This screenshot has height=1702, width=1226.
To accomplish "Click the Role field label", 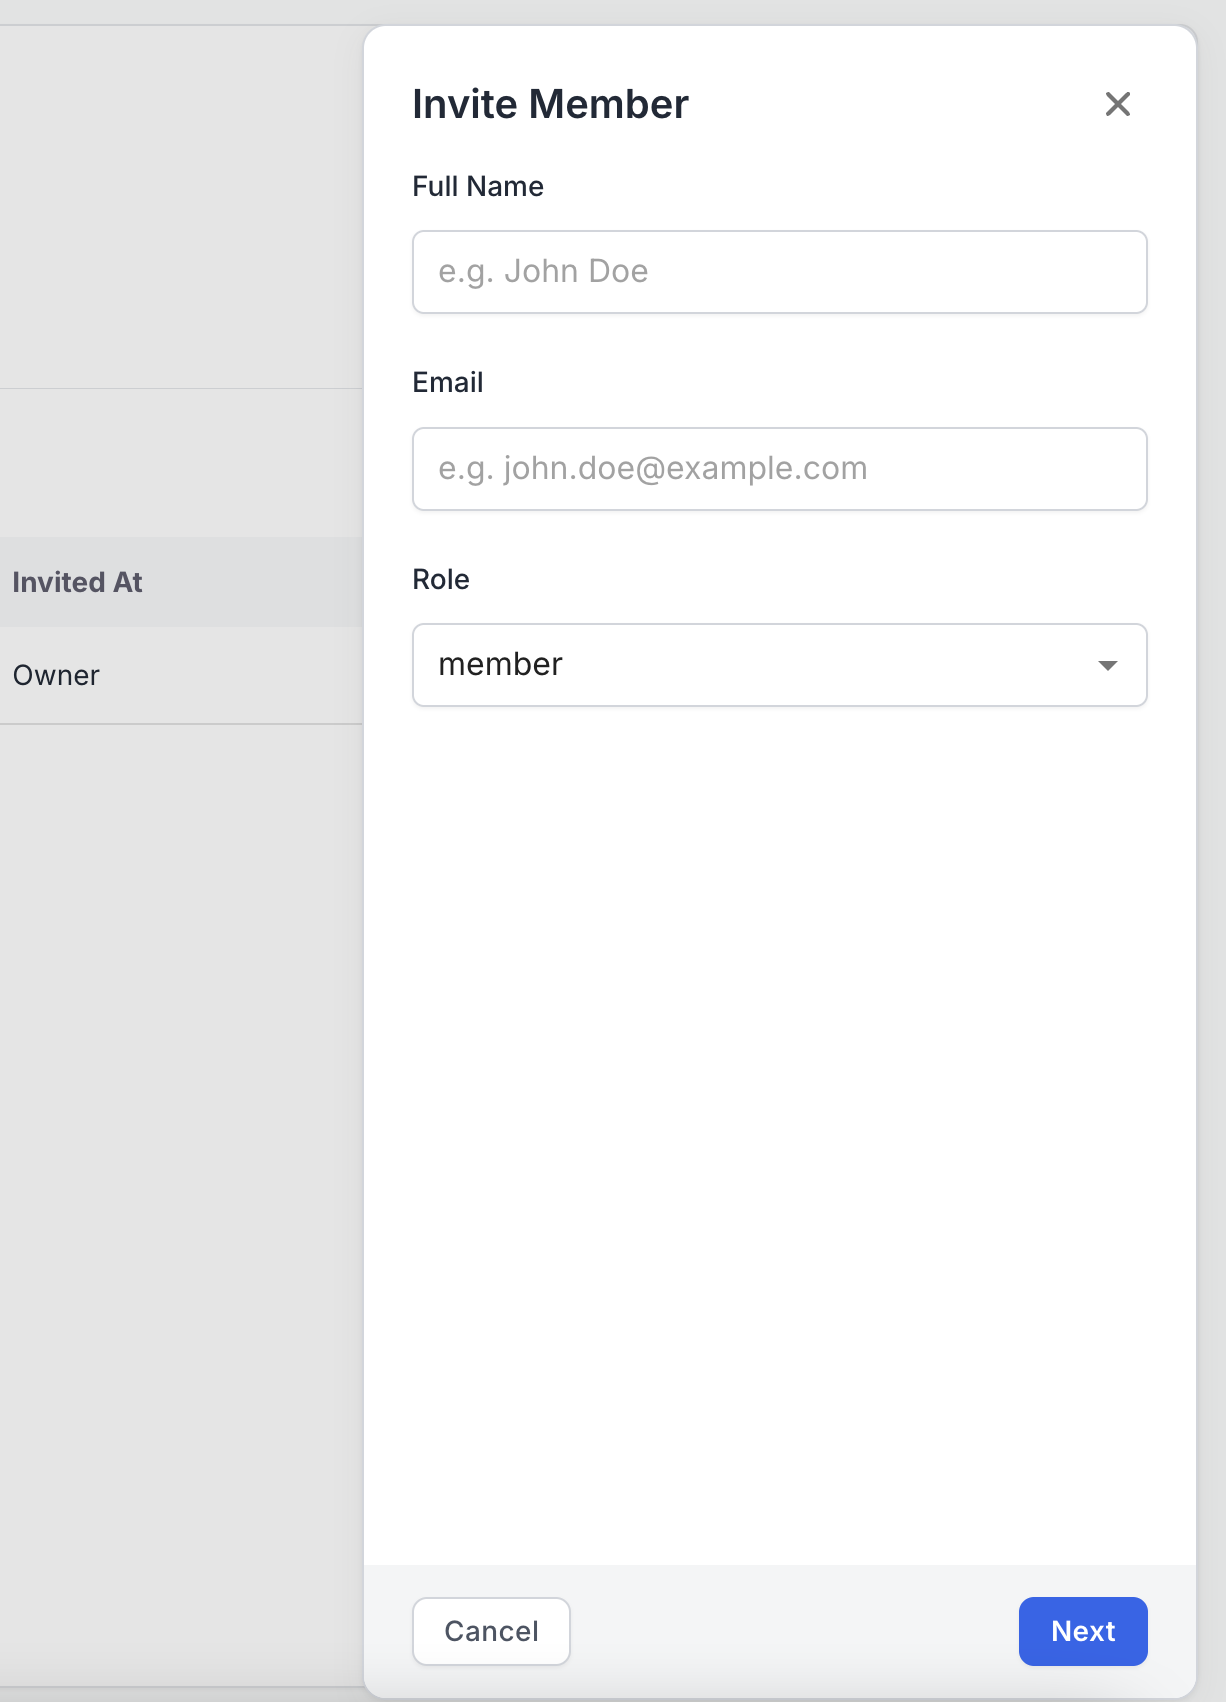I will (441, 579).
